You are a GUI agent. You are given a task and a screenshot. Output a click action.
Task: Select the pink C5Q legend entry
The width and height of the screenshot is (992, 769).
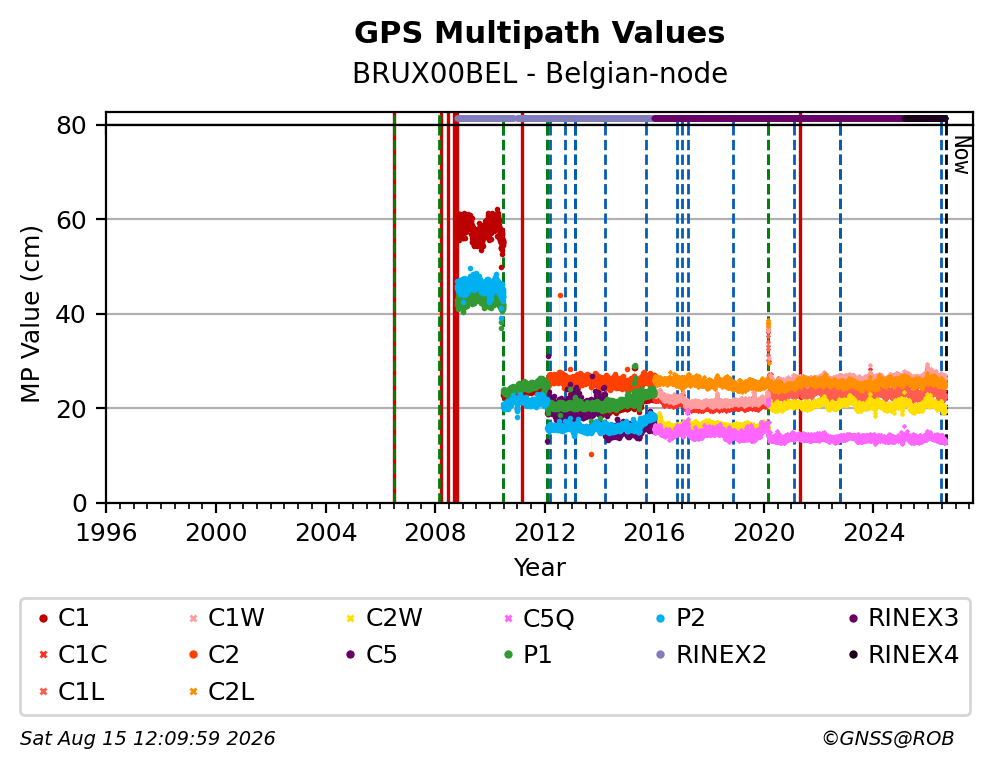(x=538, y=618)
